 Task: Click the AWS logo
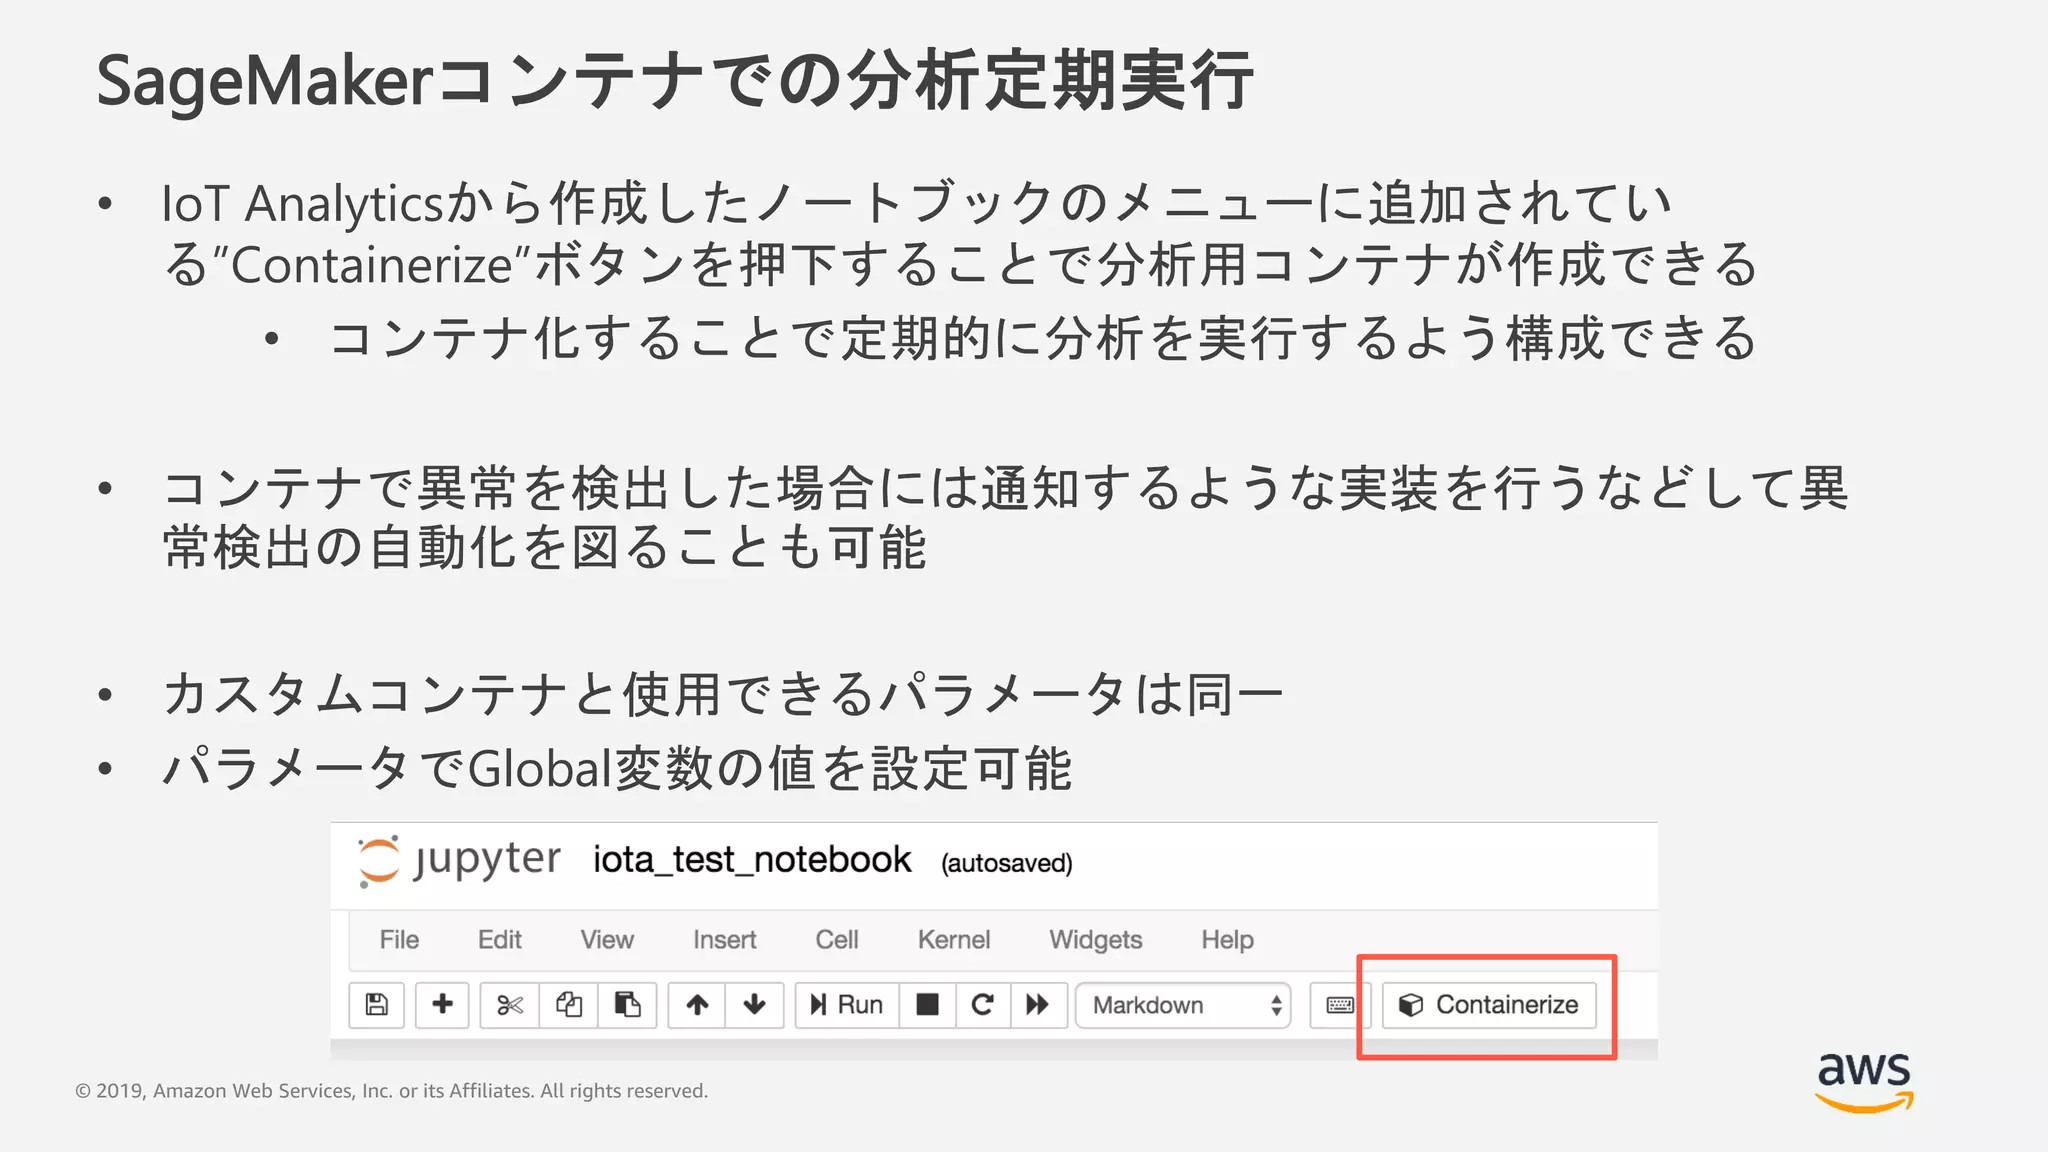[1864, 1082]
